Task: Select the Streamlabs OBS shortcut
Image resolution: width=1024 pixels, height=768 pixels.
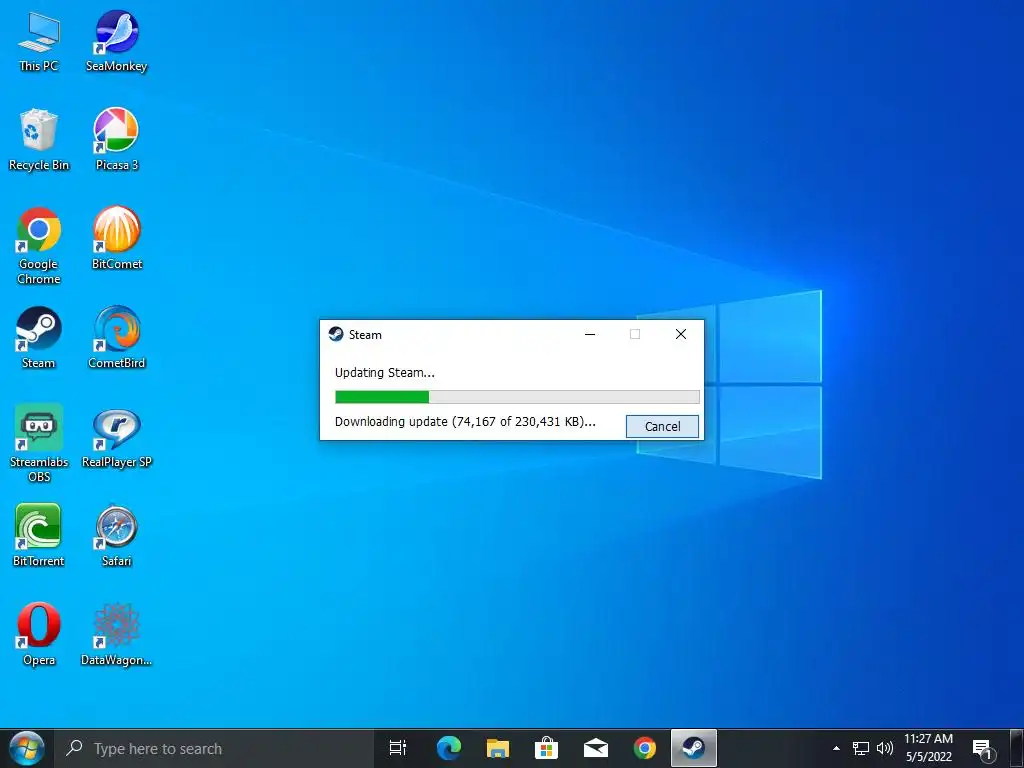Action: pyautogui.click(x=39, y=444)
